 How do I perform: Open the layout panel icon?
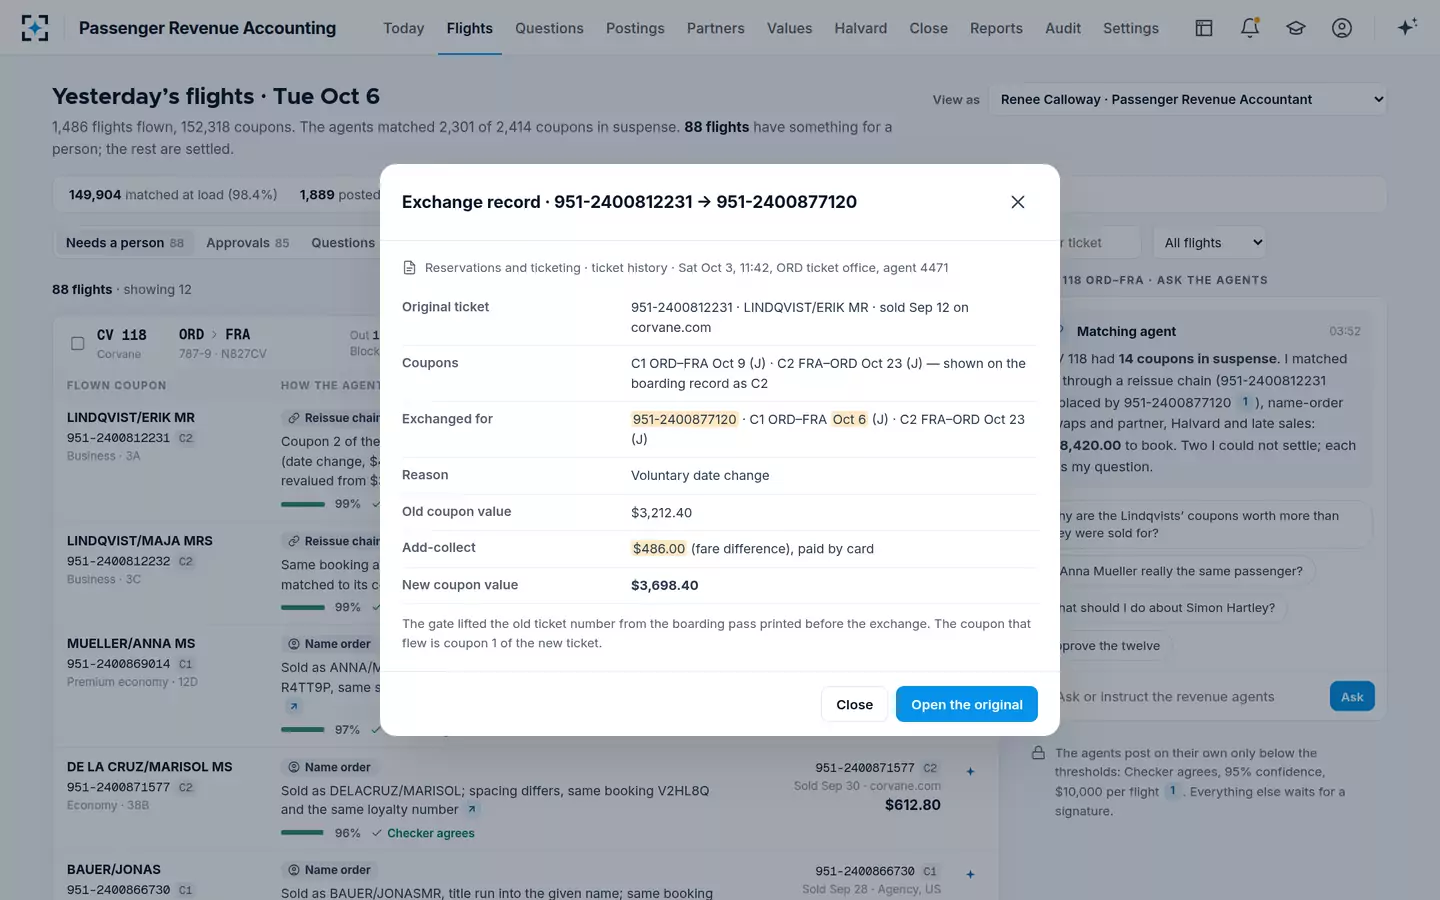pyautogui.click(x=1204, y=28)
